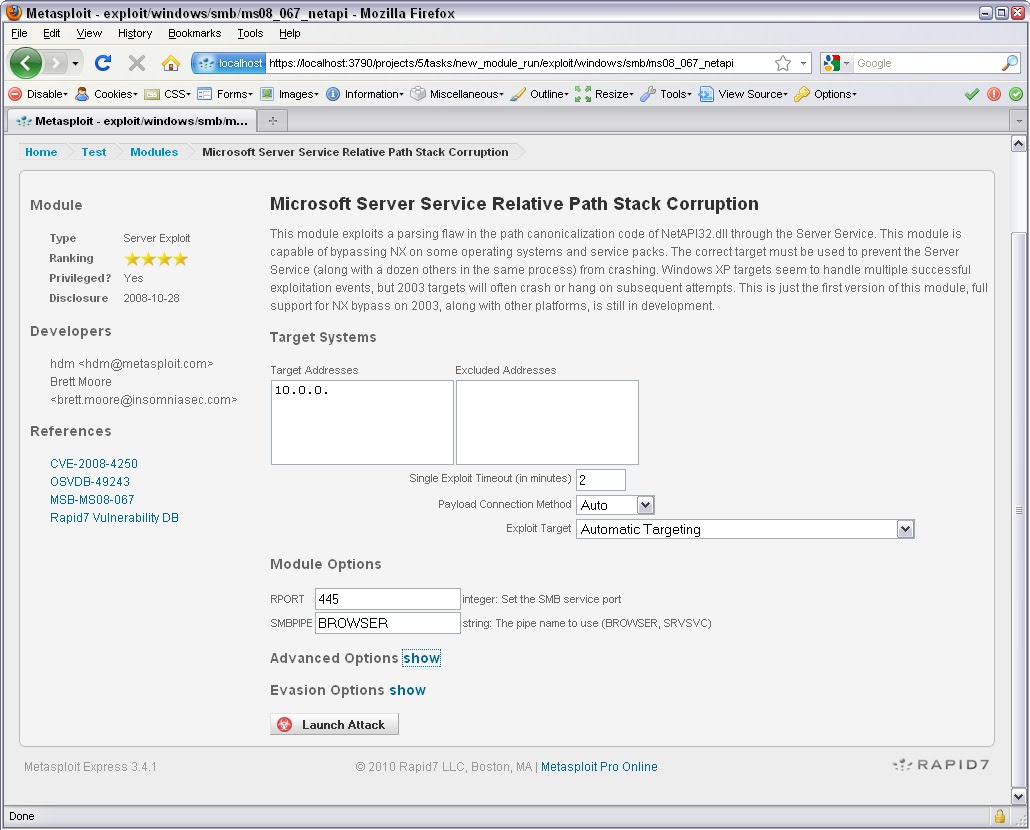
Task: Open the Resize developer toolbar menu
Action: pos(604,94)
